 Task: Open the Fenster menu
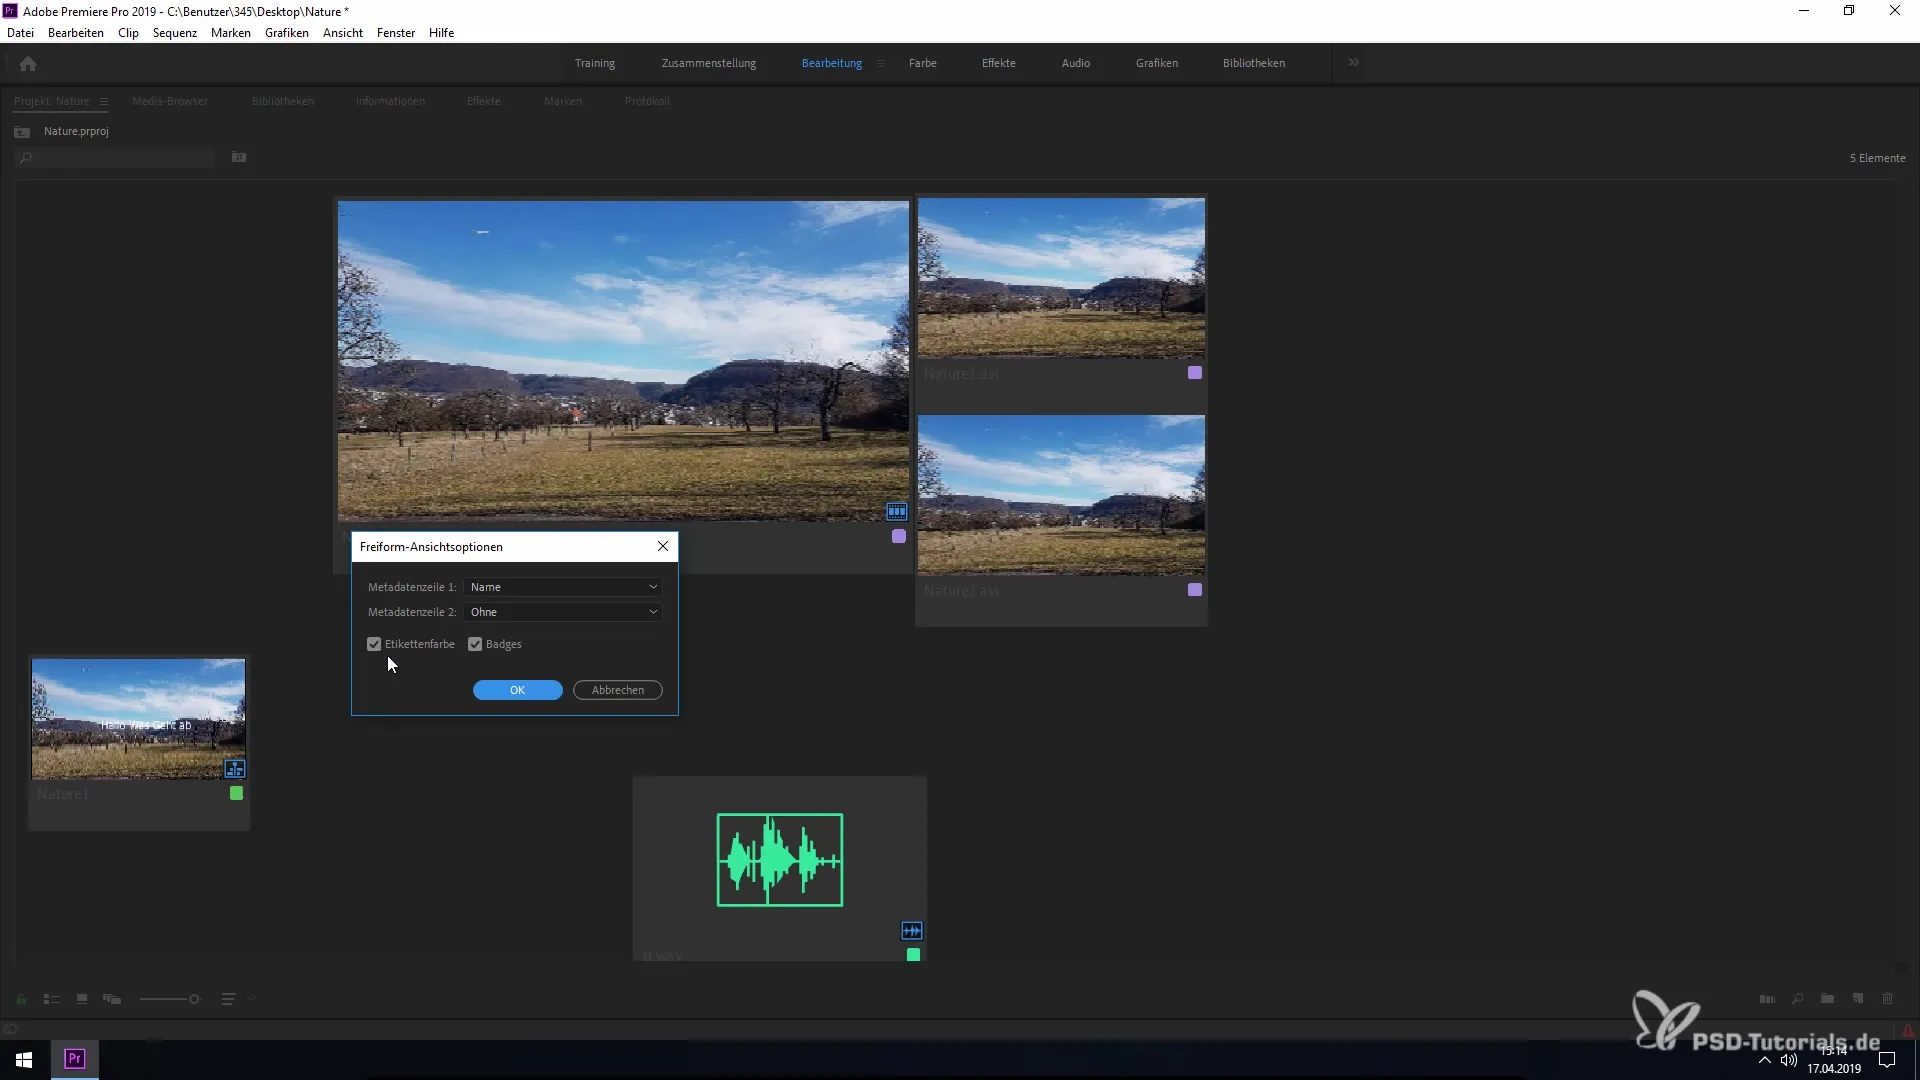396,33
